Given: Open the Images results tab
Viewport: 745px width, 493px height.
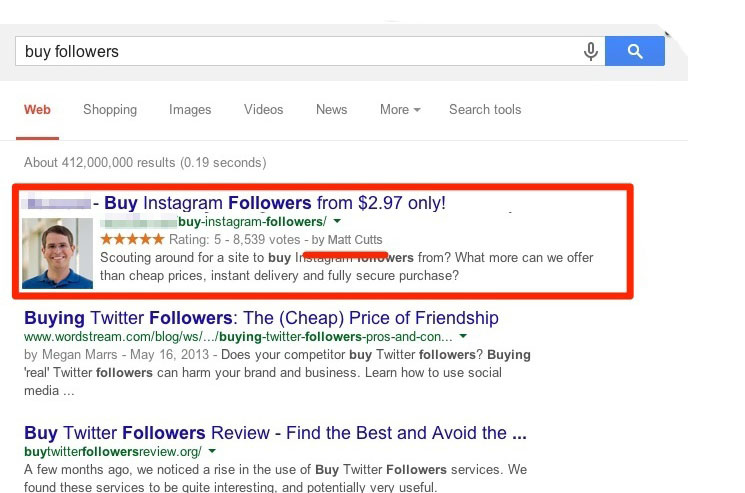Looking at the screenshot, I should click(x=190, y=110).
